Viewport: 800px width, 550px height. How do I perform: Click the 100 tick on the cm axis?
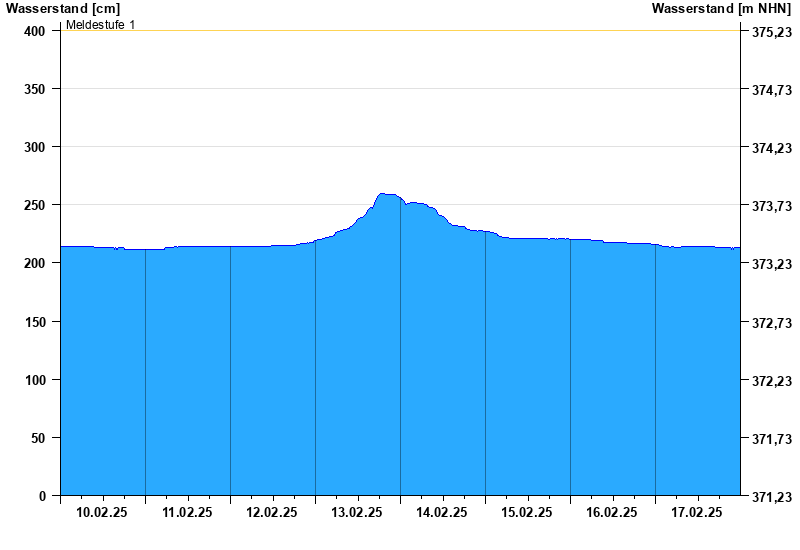point(36,380)
